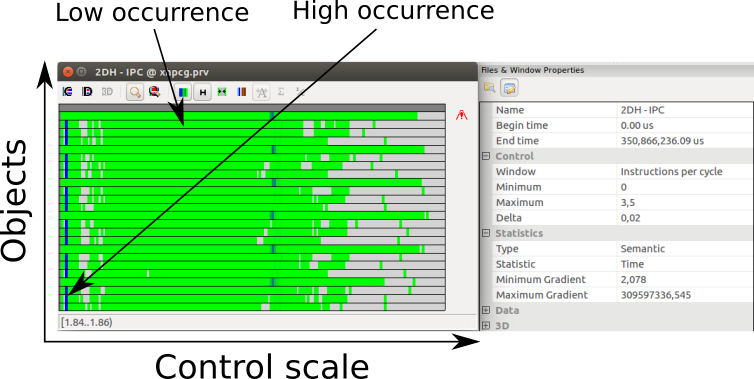Open the data window from histogram toolbar

tap(87, 91)
